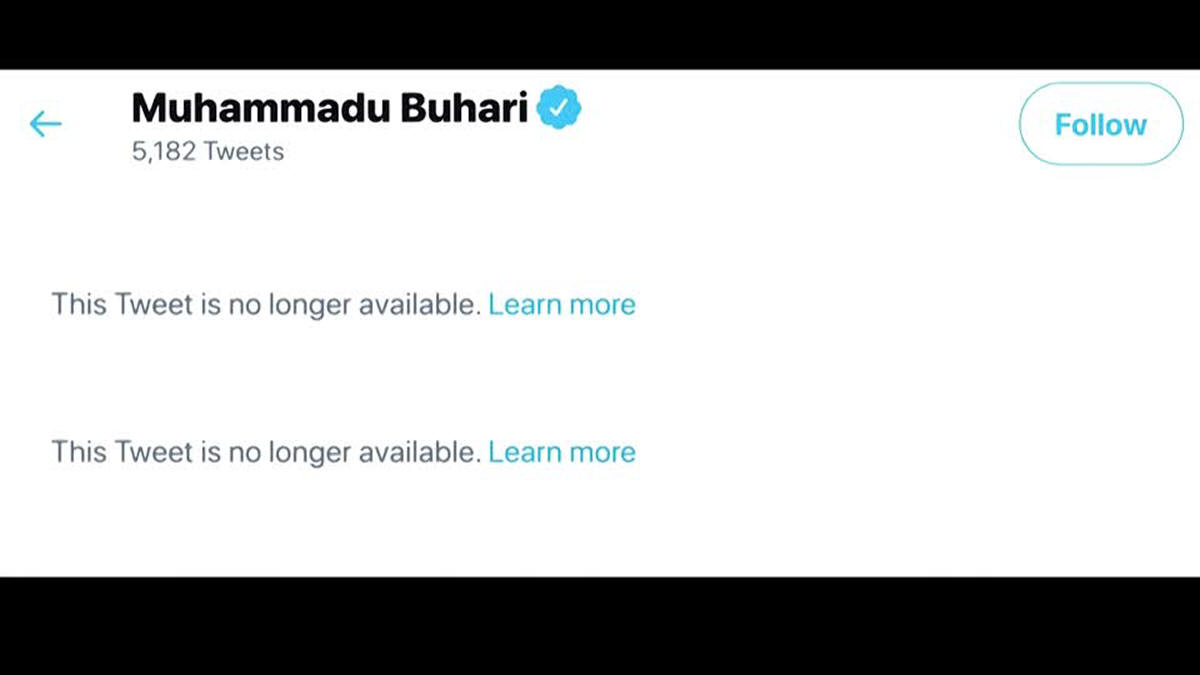Open the second Learn more link
This screenshot has width=1200, height=675.
561,452
